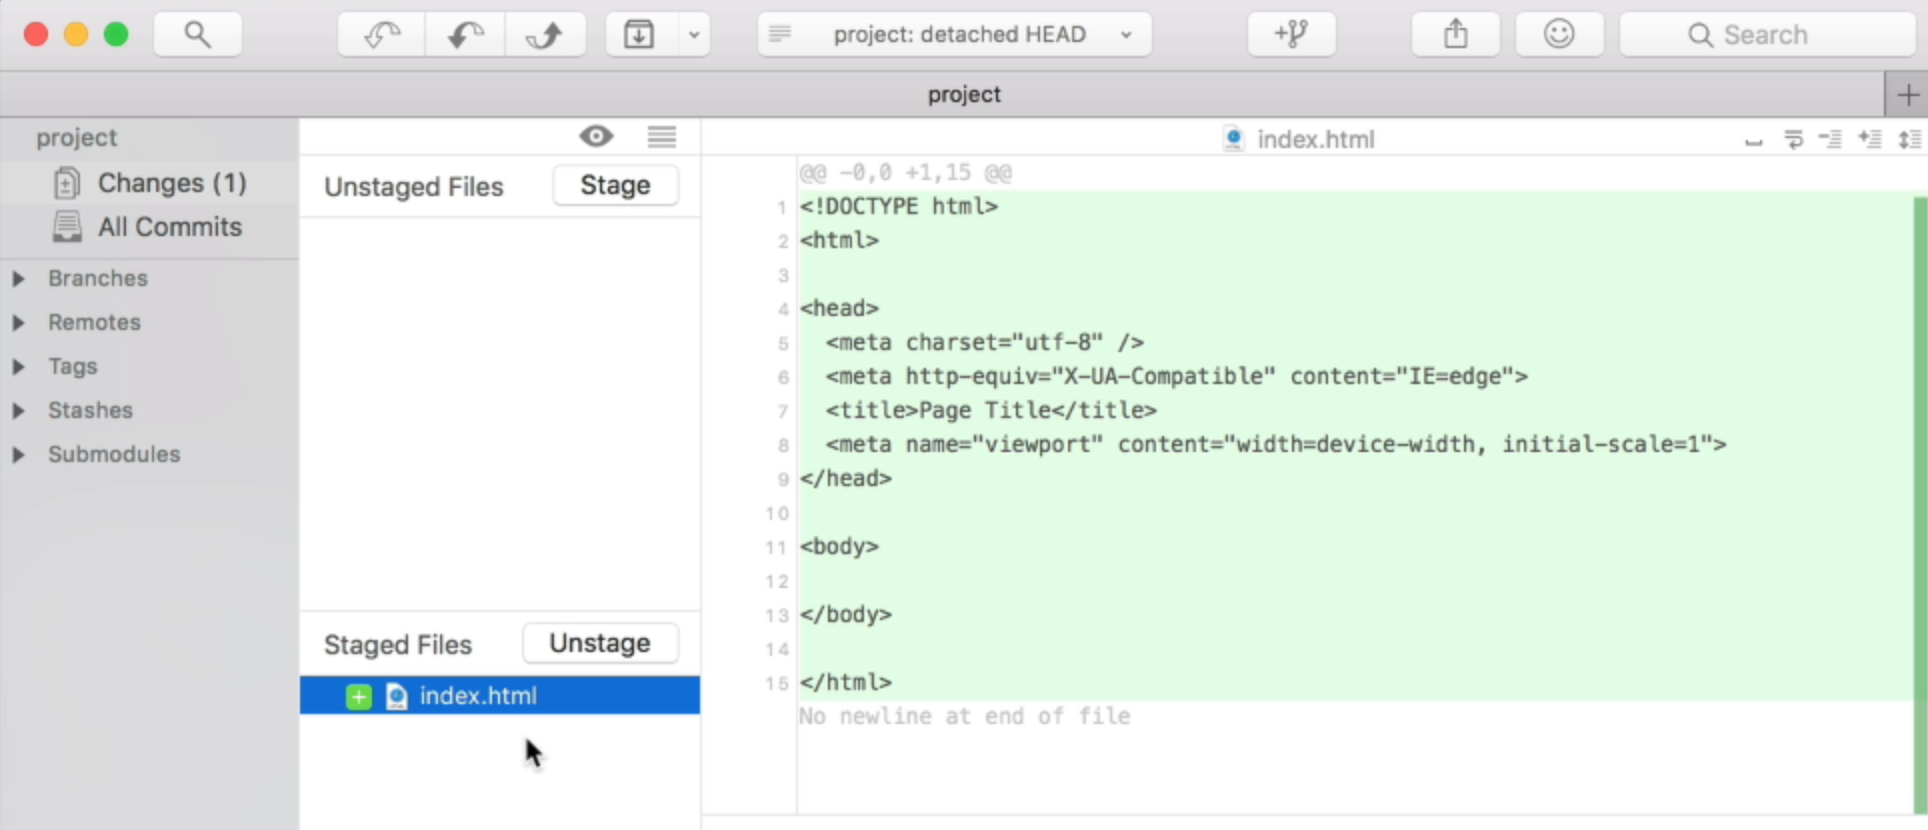Toggle whitespace display in diff header
Screen dimensions: 1928x830
[x=1753, y=140]
